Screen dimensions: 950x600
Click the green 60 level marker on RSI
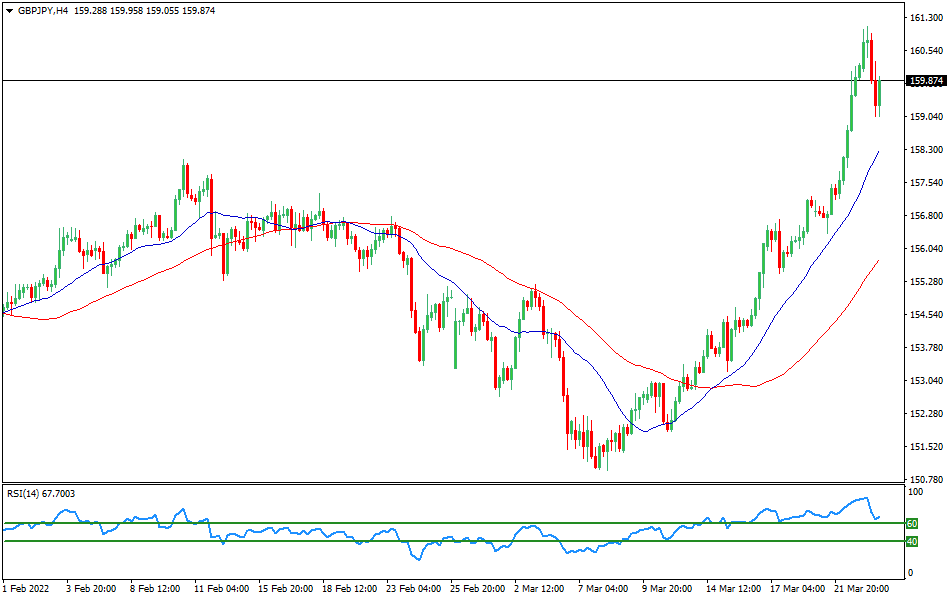point(912,522)
